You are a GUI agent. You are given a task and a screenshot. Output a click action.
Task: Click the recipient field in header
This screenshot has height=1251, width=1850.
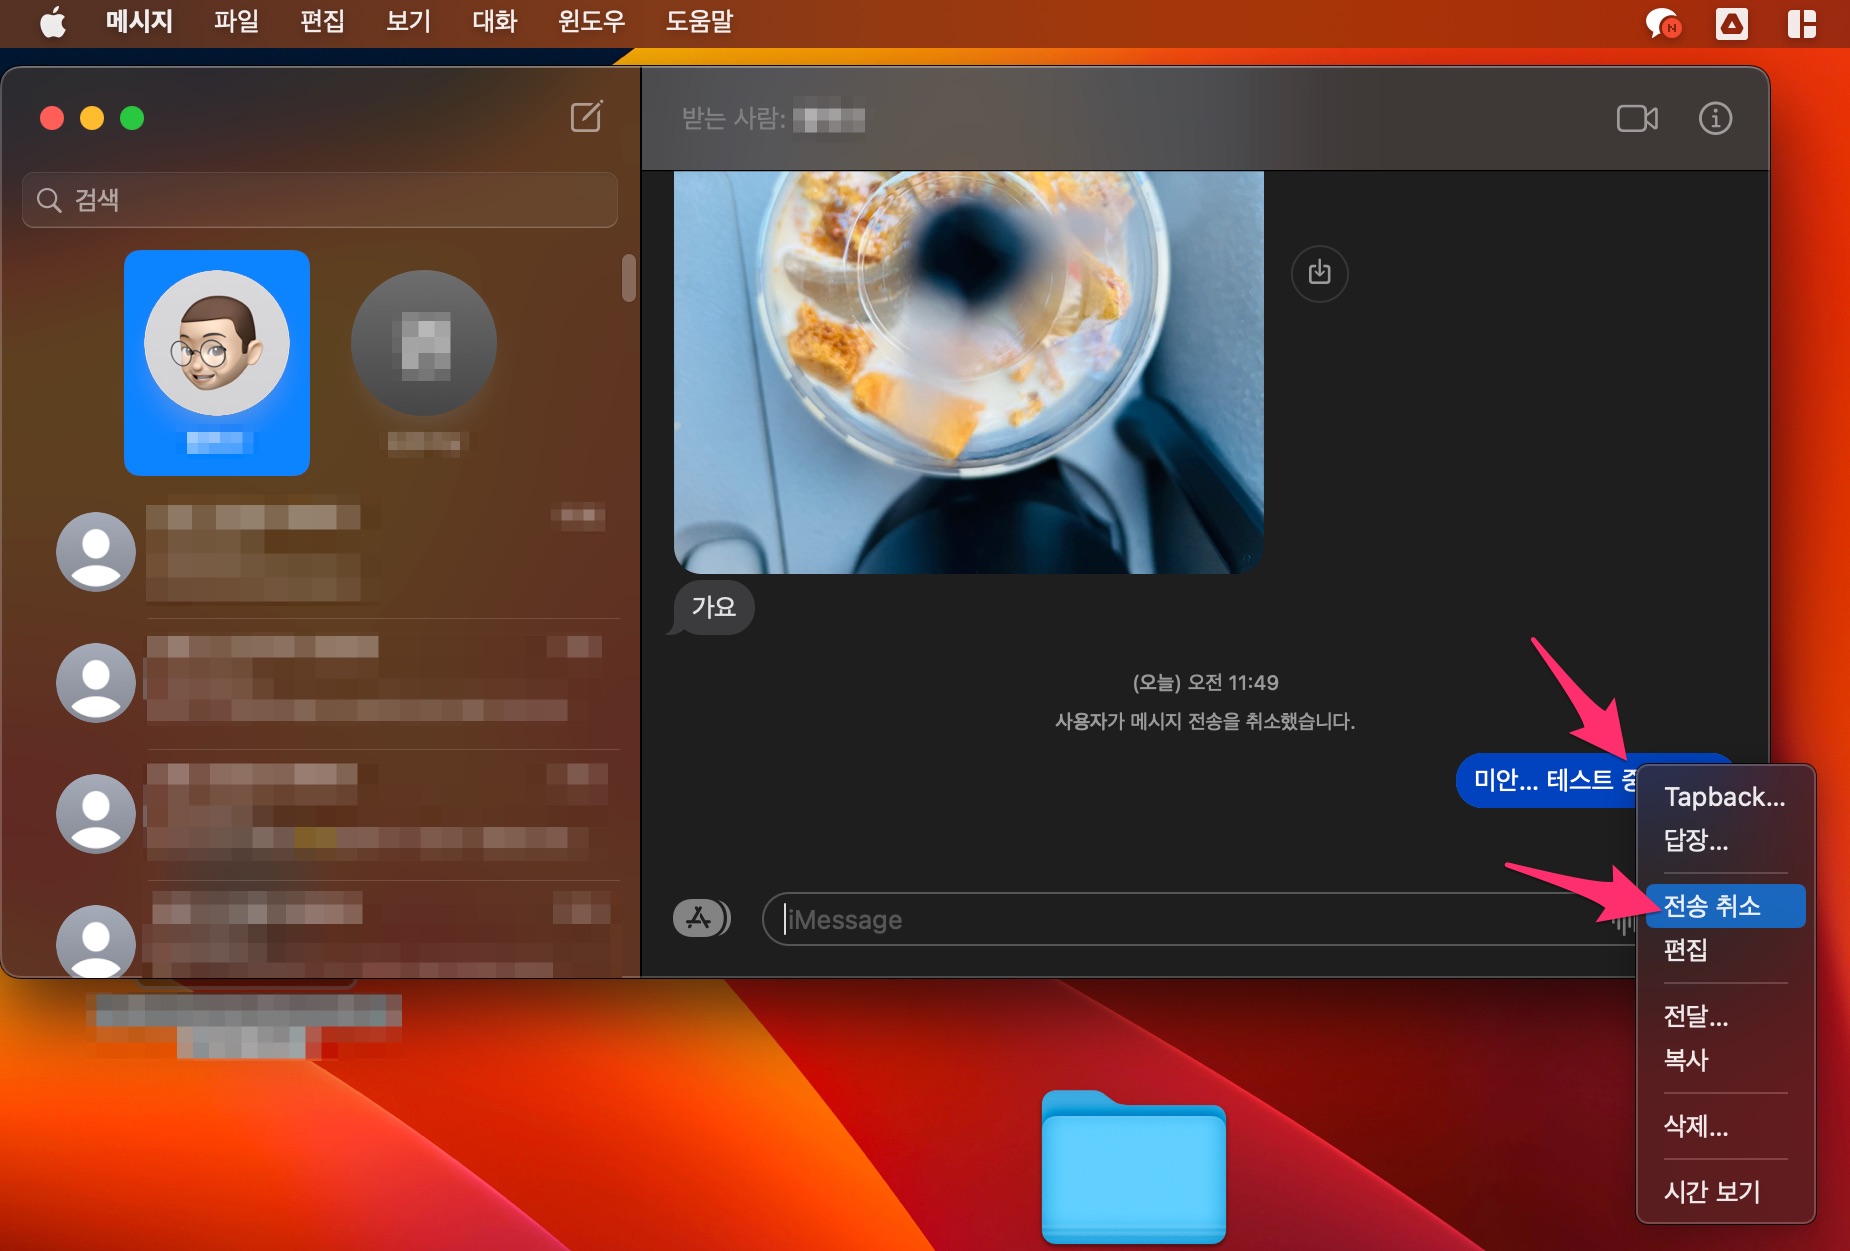point(773,119)
